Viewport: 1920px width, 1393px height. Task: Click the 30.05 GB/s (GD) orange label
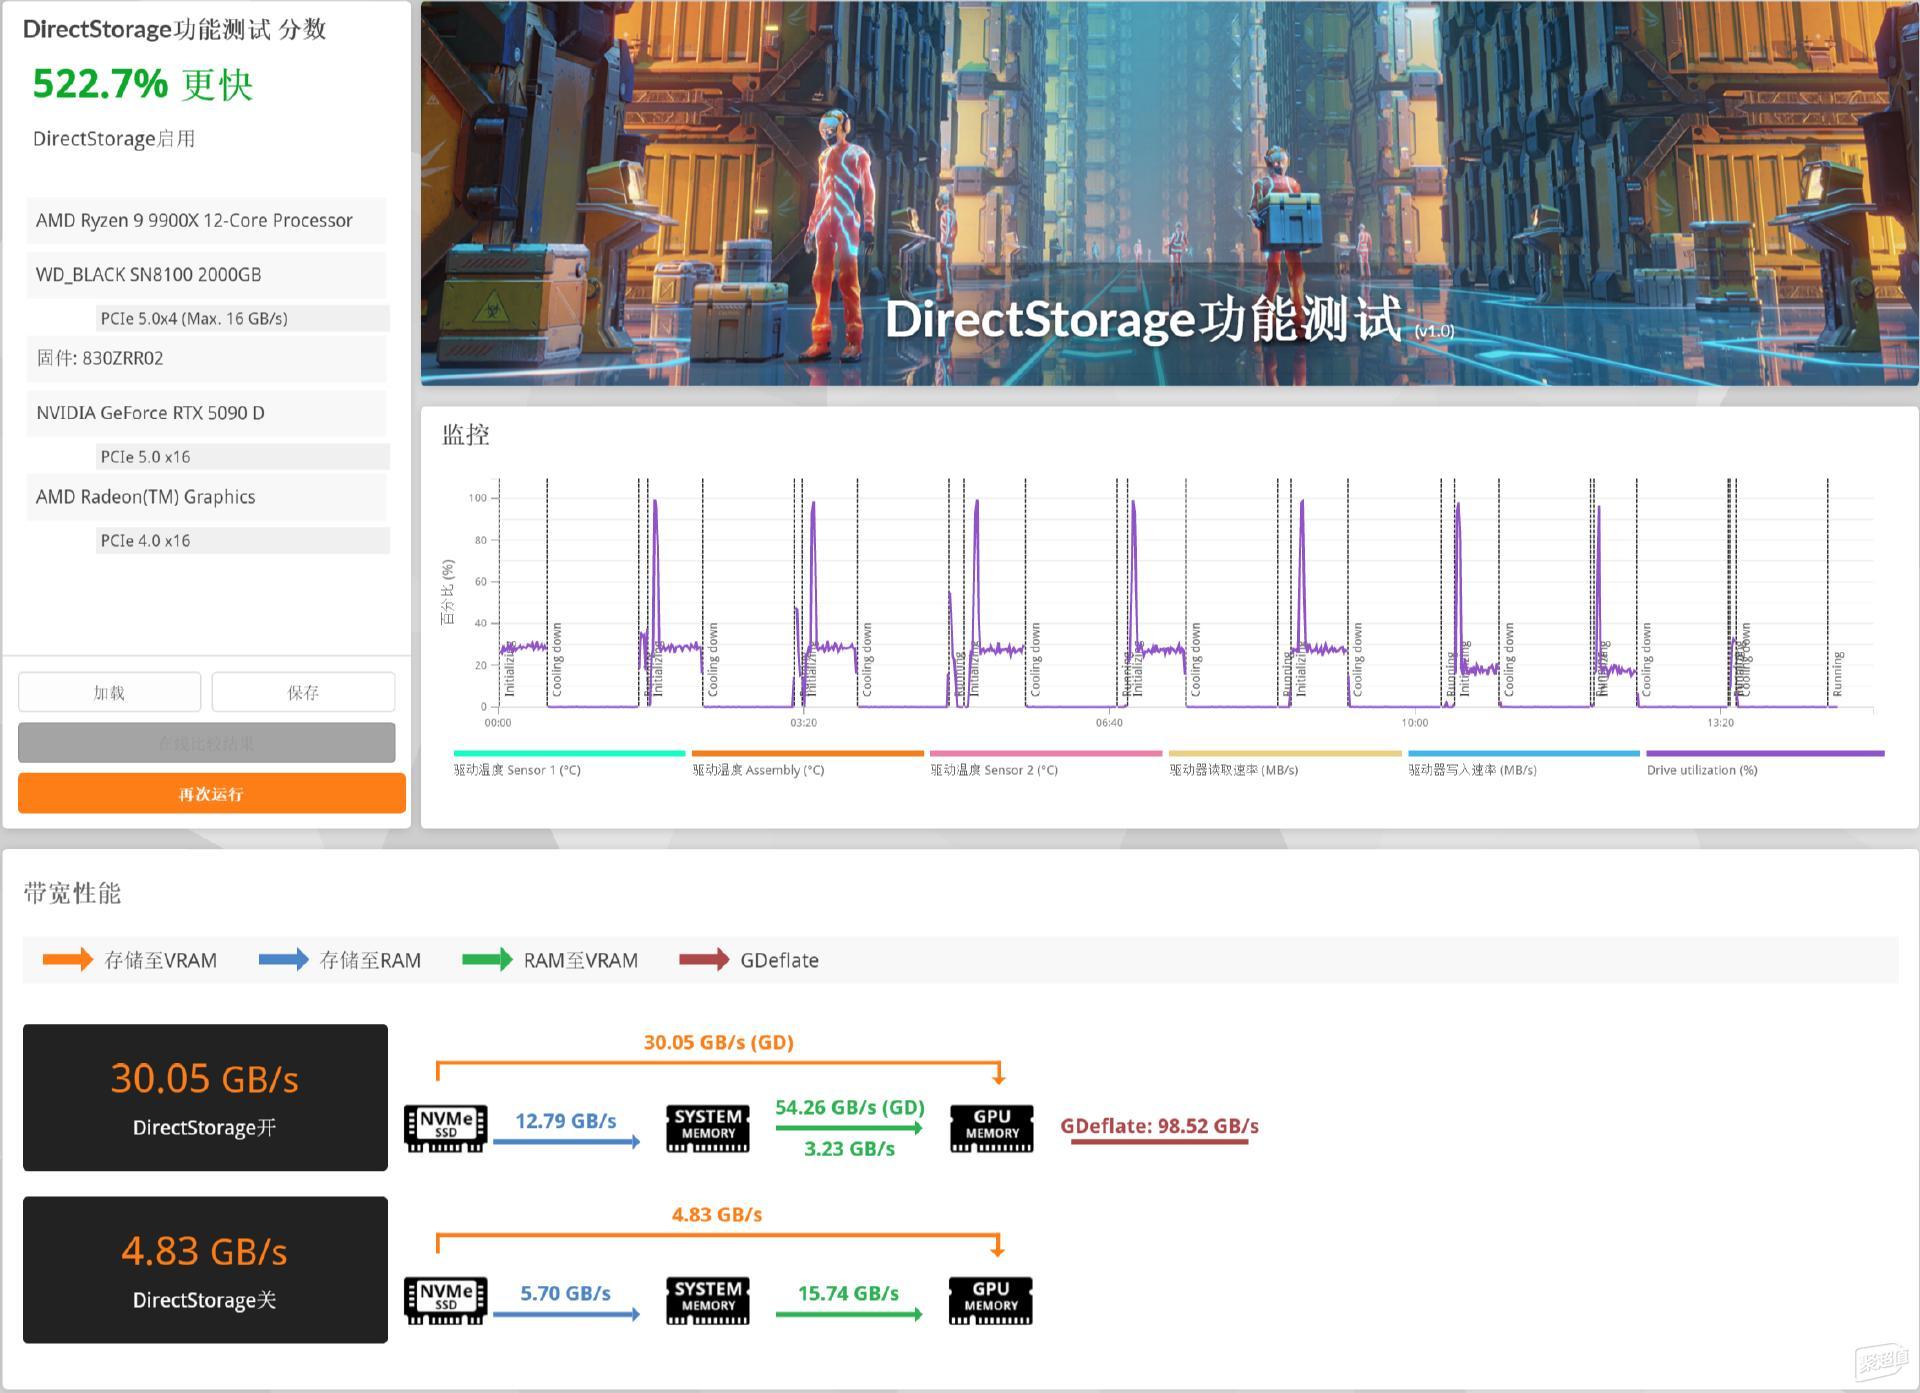point(719,1042)
